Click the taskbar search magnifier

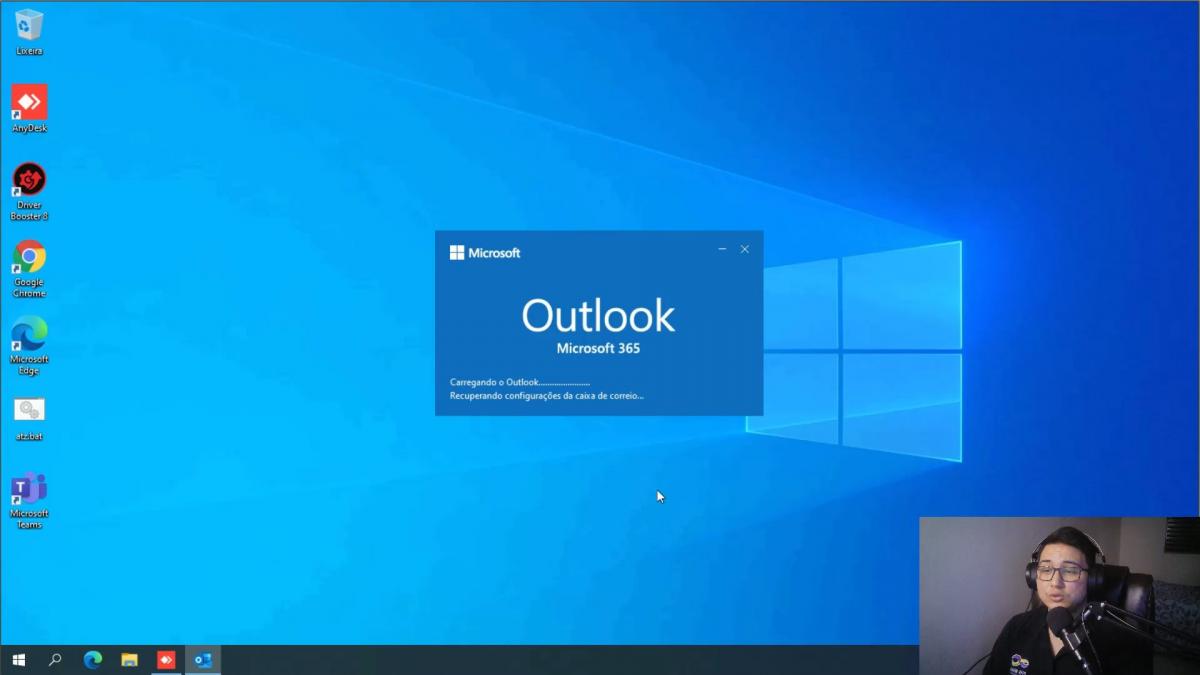tap(55, 660)
